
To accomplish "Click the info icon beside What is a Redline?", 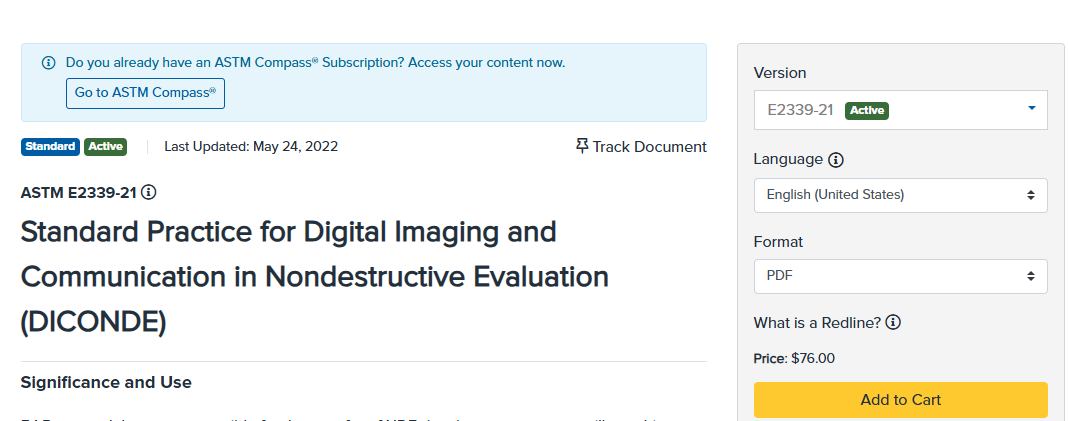I will pos(893,322).
